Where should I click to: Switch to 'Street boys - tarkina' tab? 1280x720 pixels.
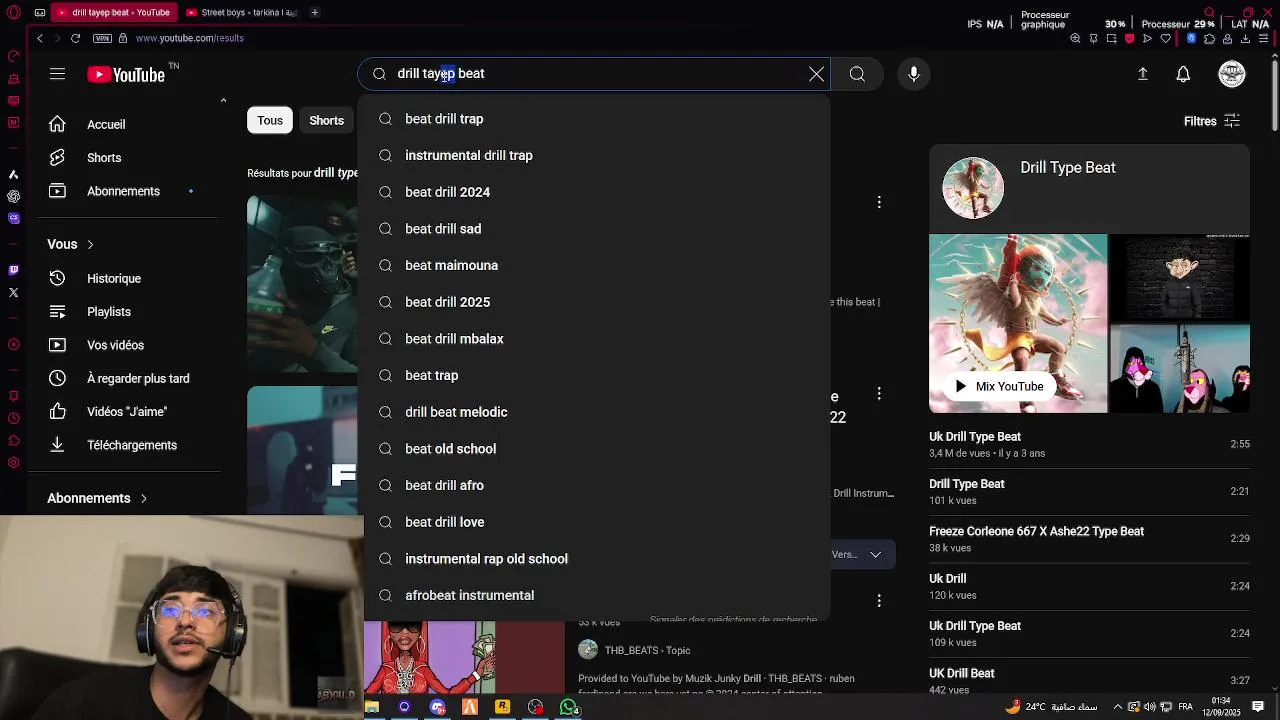(242, 13)
